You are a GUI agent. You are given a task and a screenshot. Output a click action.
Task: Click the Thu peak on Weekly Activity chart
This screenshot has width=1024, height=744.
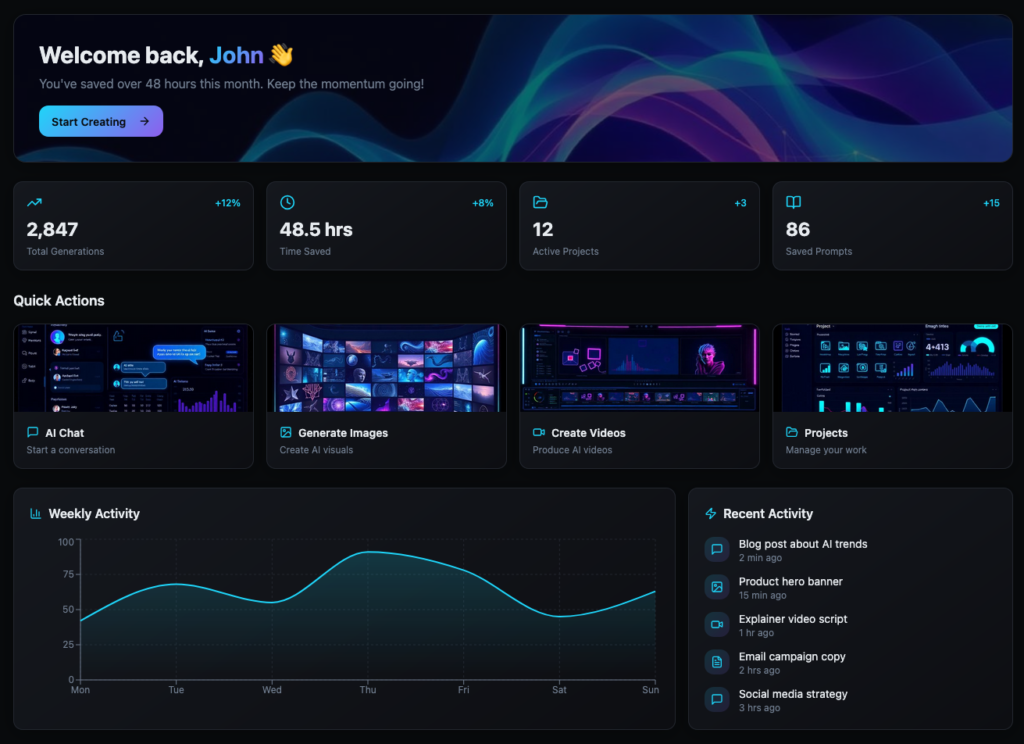[368, 552]
